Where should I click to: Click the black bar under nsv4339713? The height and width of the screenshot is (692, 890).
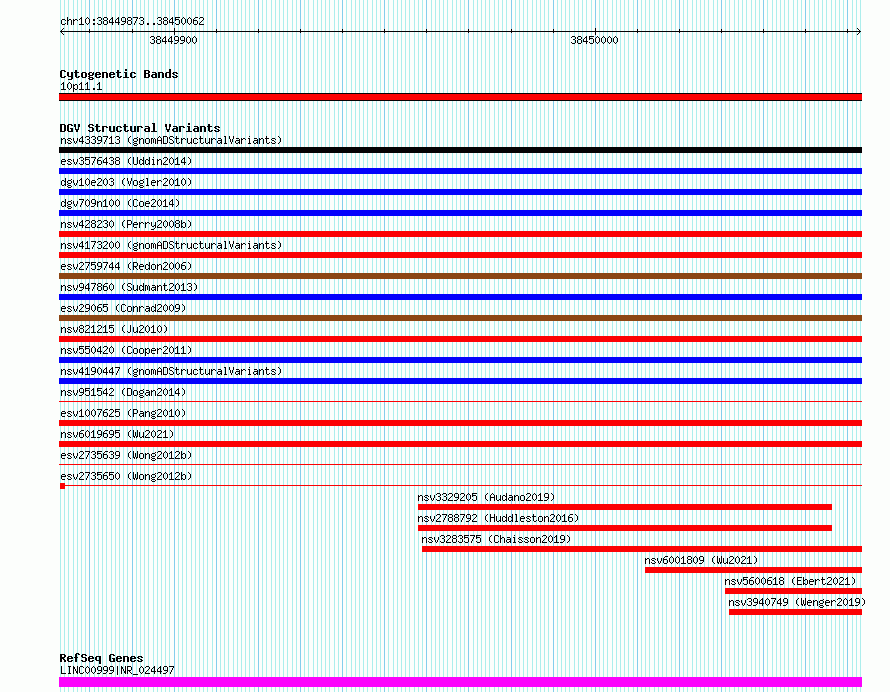click(x=460, y=150)
